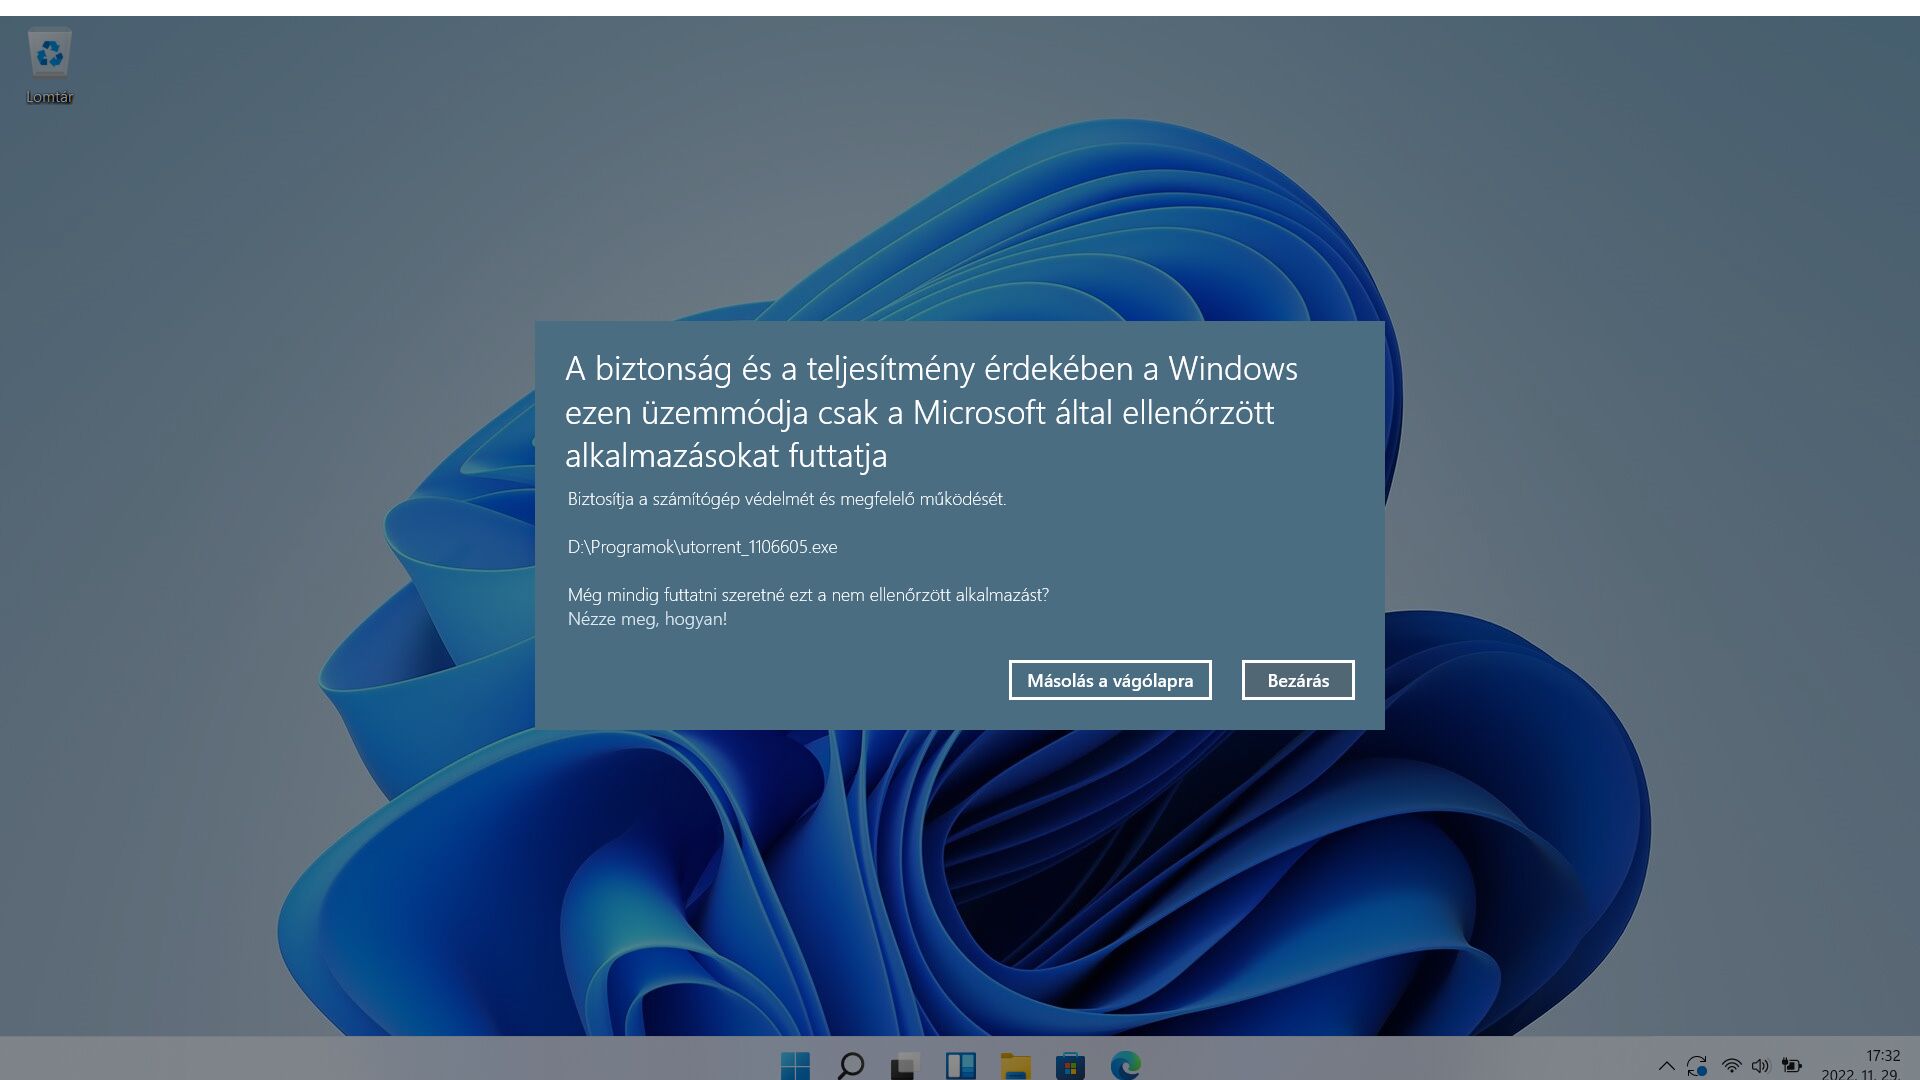
Task: Open taskbar Search magnifier
Action: [850, 1066]
